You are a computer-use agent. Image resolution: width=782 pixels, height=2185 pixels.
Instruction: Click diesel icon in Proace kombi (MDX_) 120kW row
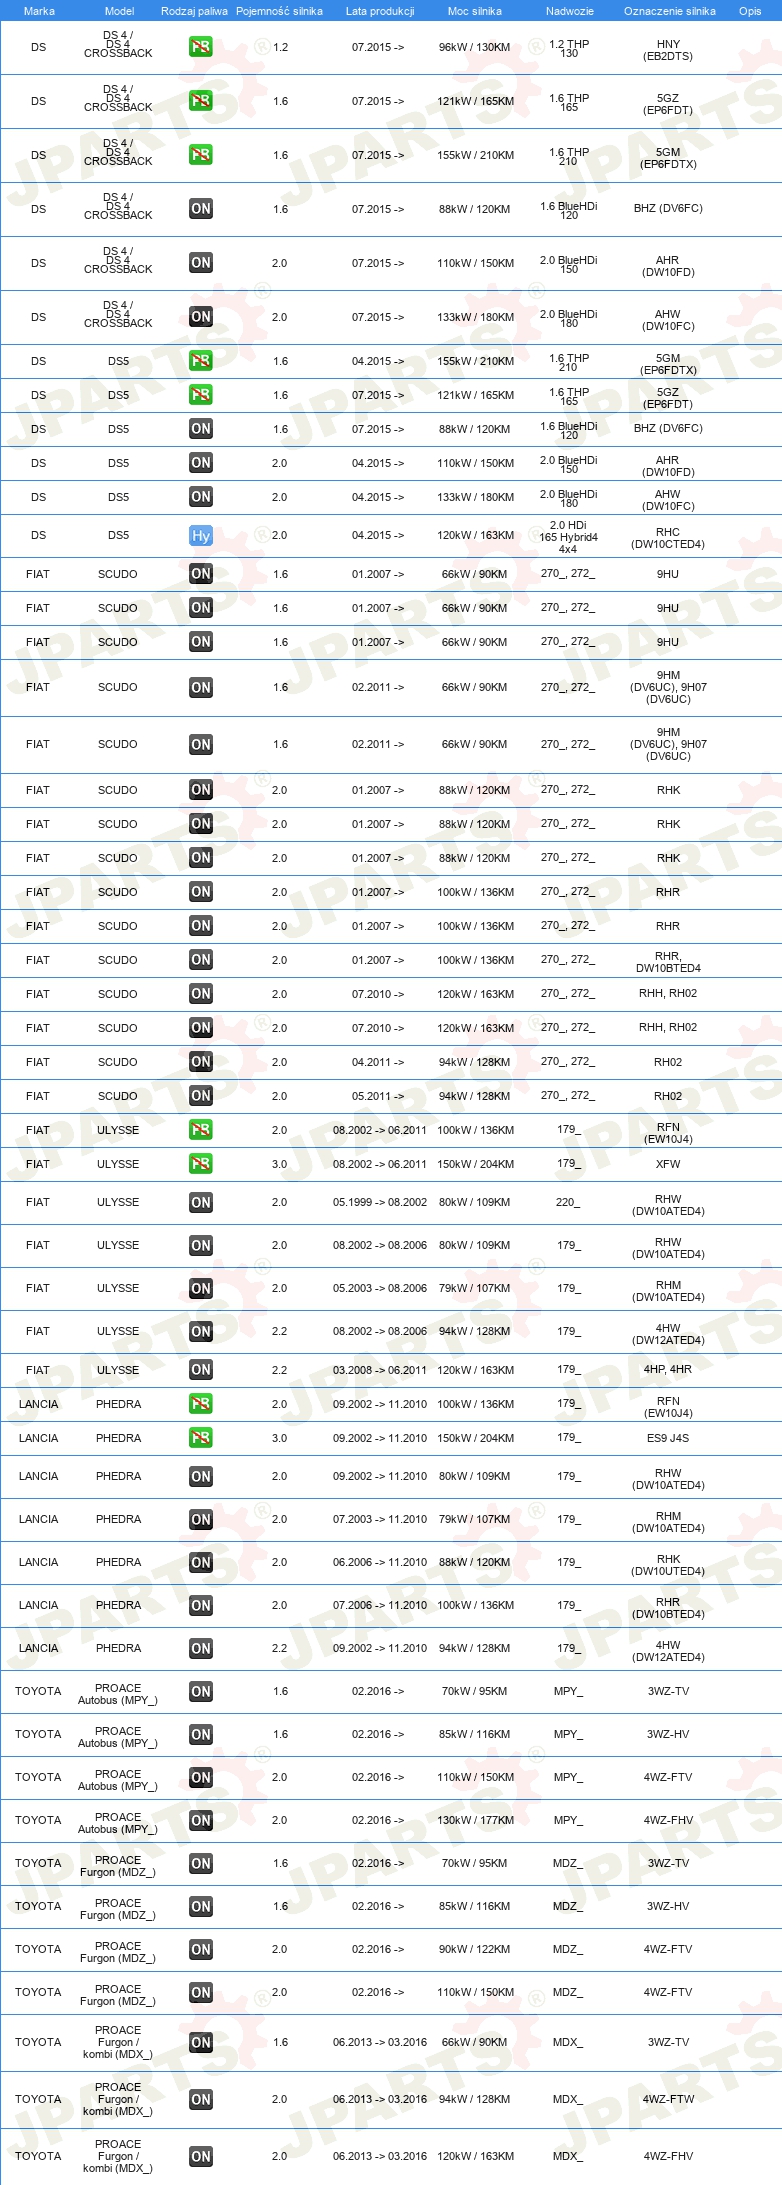pos(201,2157)
